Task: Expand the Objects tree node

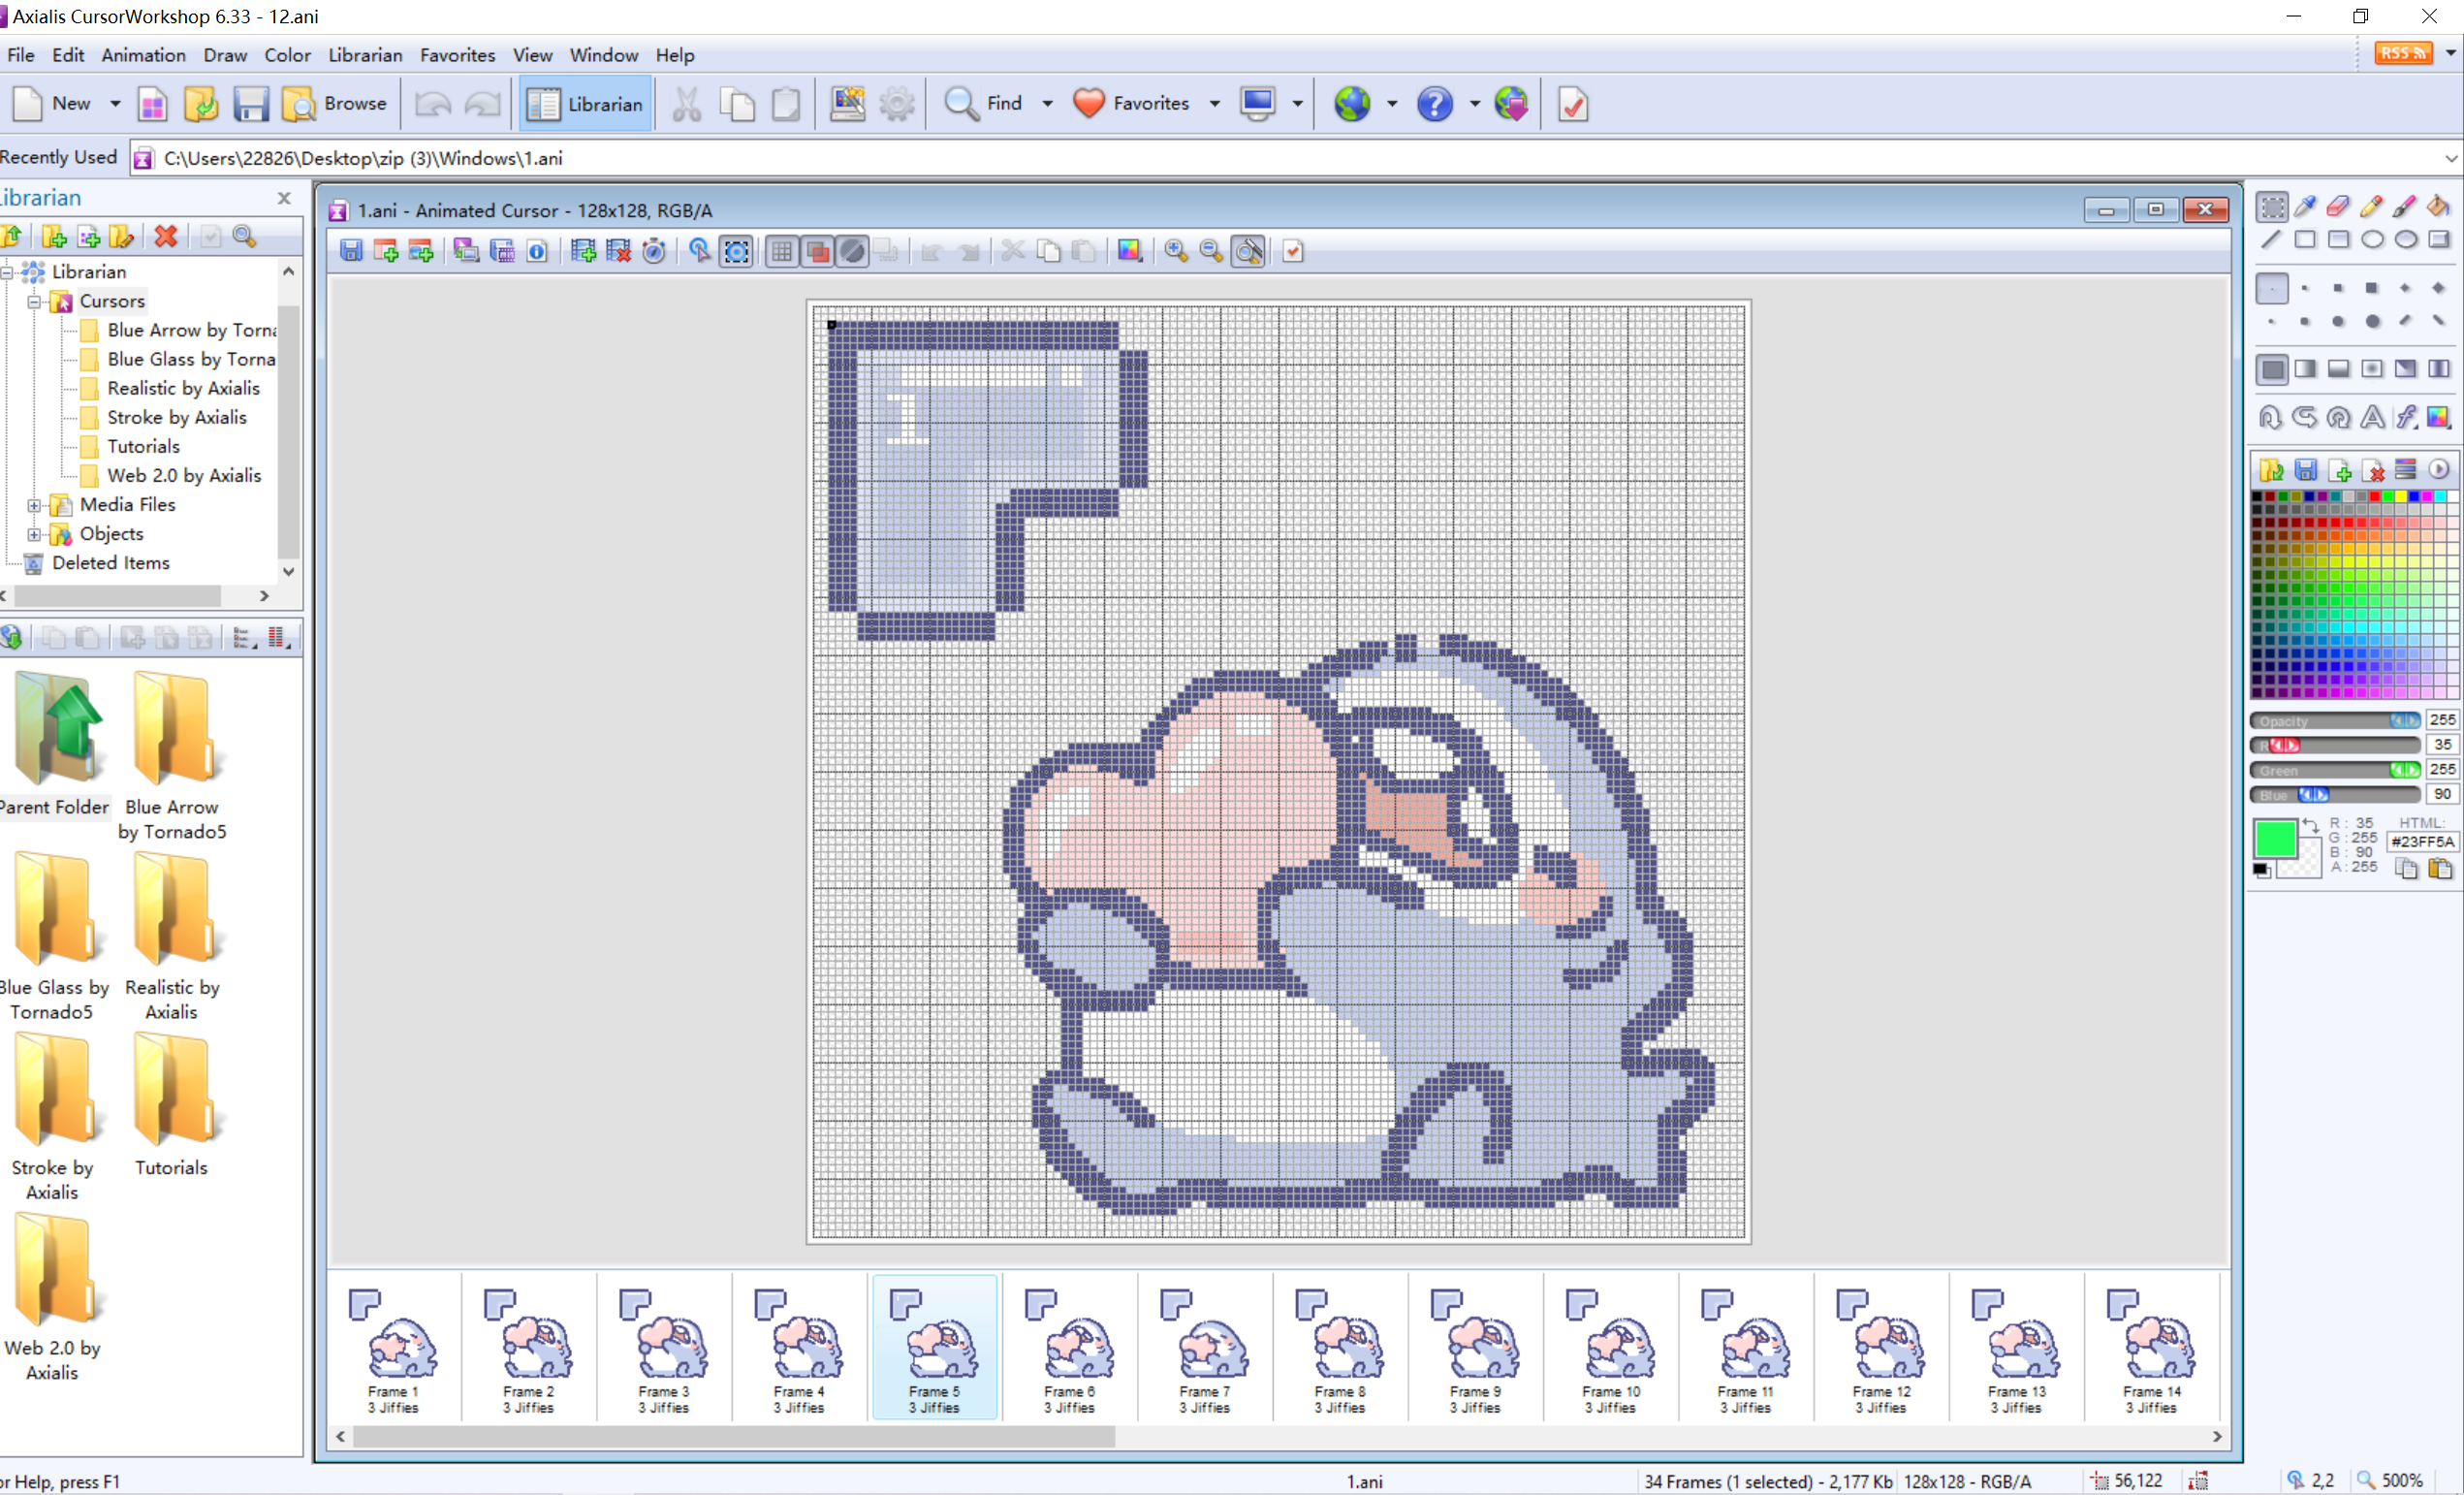Action: 34,534
